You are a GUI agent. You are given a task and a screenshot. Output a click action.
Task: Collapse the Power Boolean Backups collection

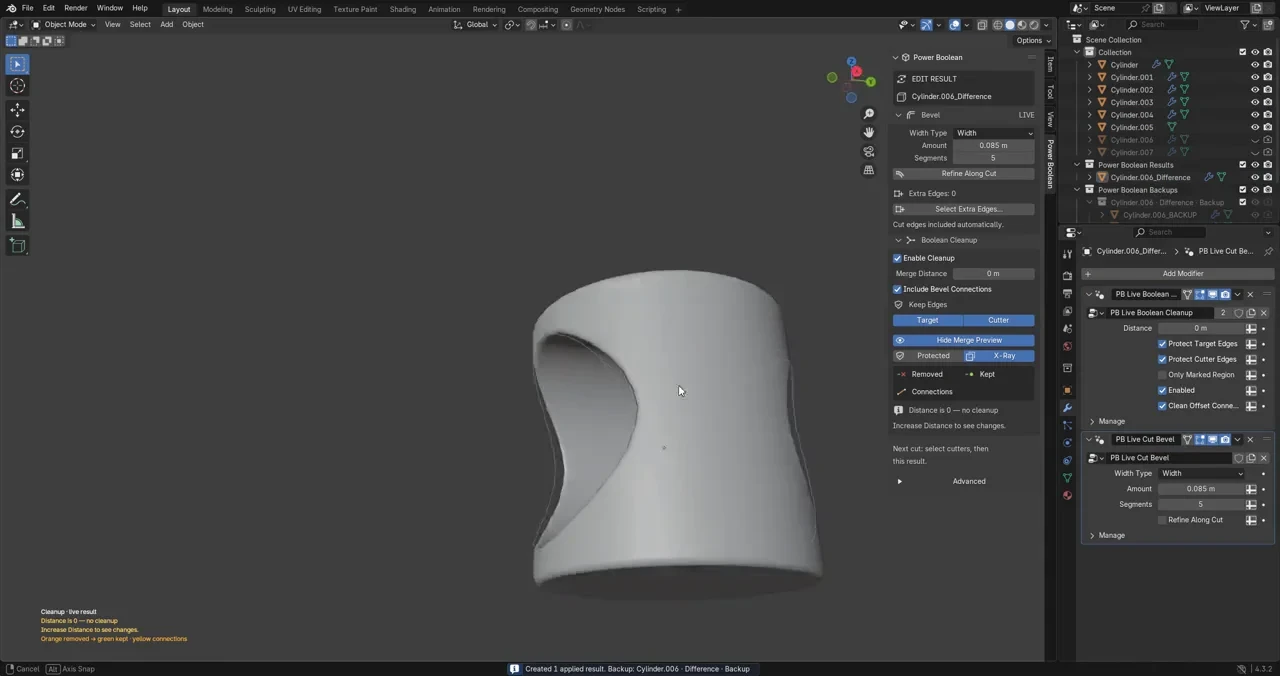click(x=1078, y=190)
